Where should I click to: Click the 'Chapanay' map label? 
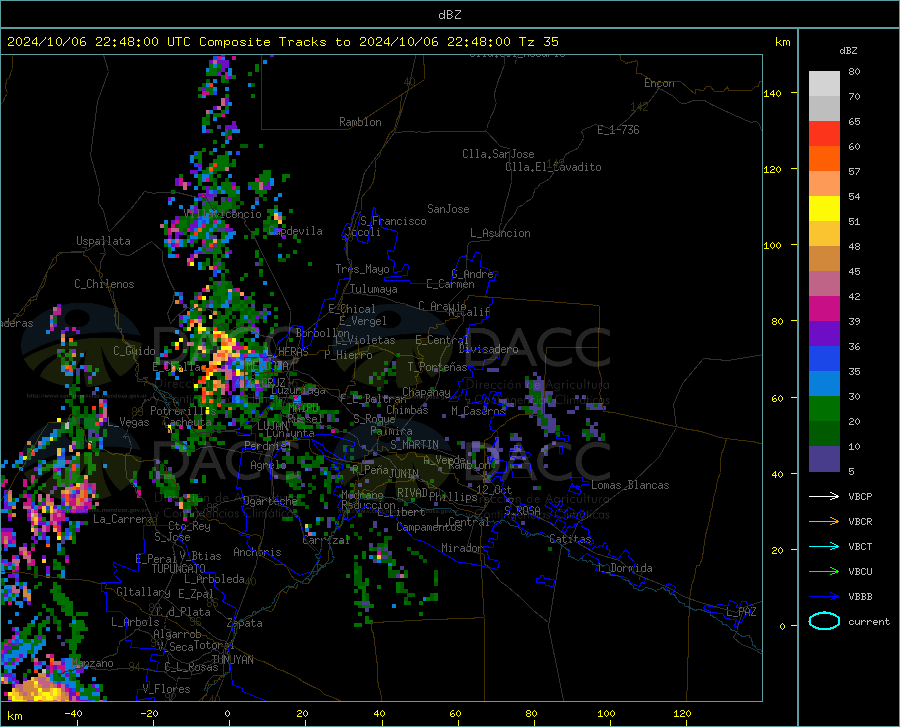click(x=426, y=392)
